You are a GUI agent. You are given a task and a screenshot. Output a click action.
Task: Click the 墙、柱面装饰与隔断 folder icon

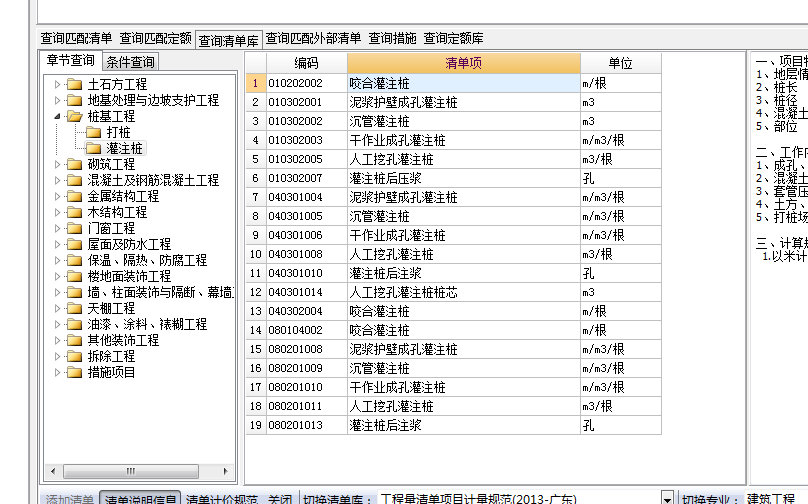(x=74, y=292)
